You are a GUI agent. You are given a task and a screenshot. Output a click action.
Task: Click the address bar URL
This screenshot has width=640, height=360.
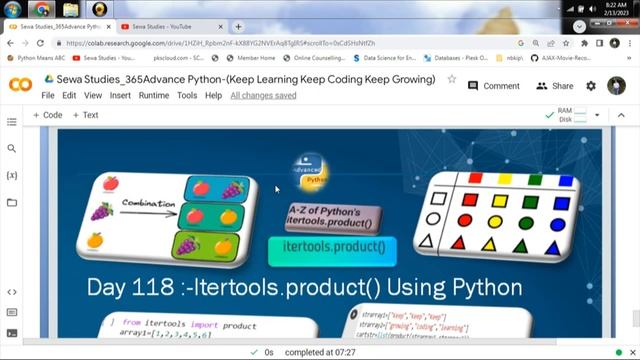click(220, 43)
